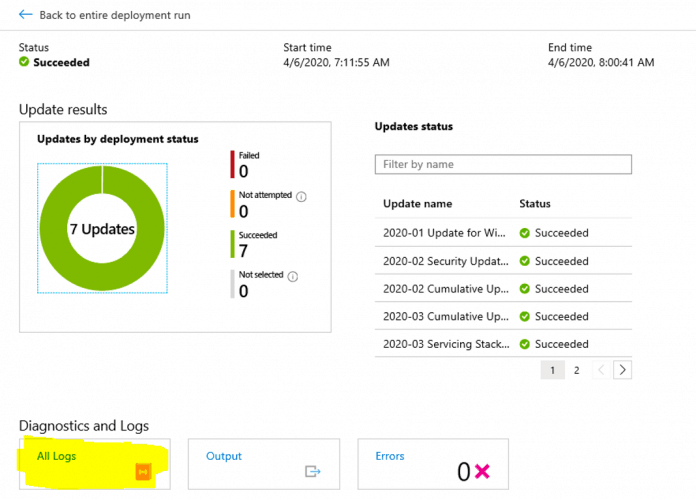This screenshot has width=696, height=499.
Task: Click the back arrow icon
Action: pos(25,15)
